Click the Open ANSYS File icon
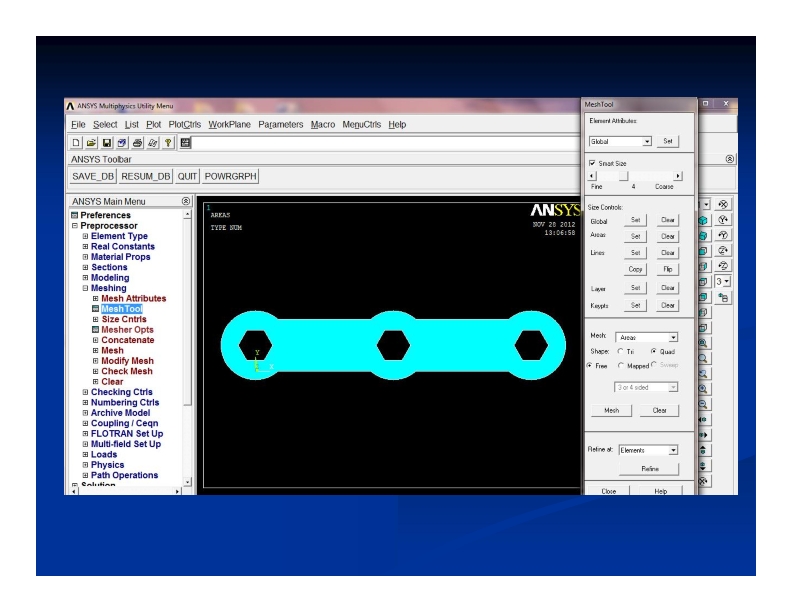This screenshot has height=612, width=792. pyautogui.click(x=91, y=143)
